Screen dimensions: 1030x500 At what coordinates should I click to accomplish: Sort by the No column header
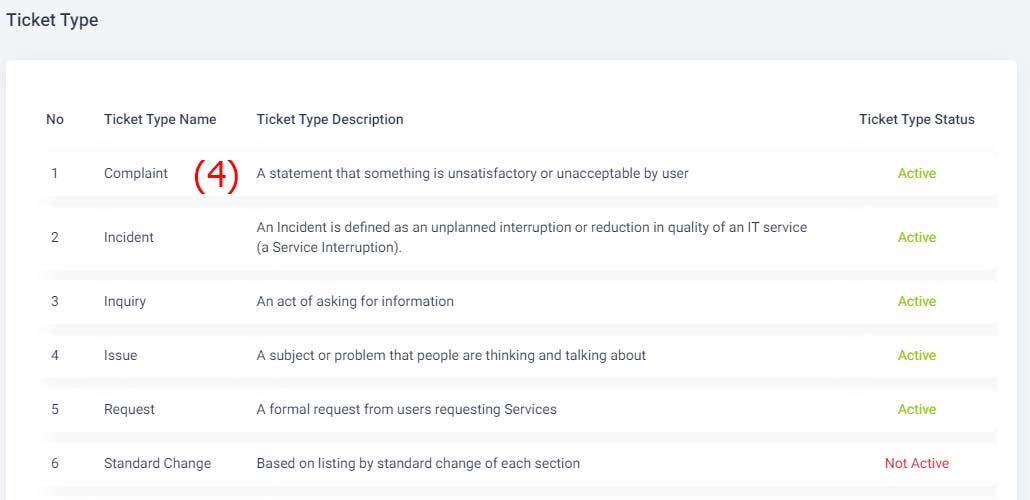pos(55,120)
